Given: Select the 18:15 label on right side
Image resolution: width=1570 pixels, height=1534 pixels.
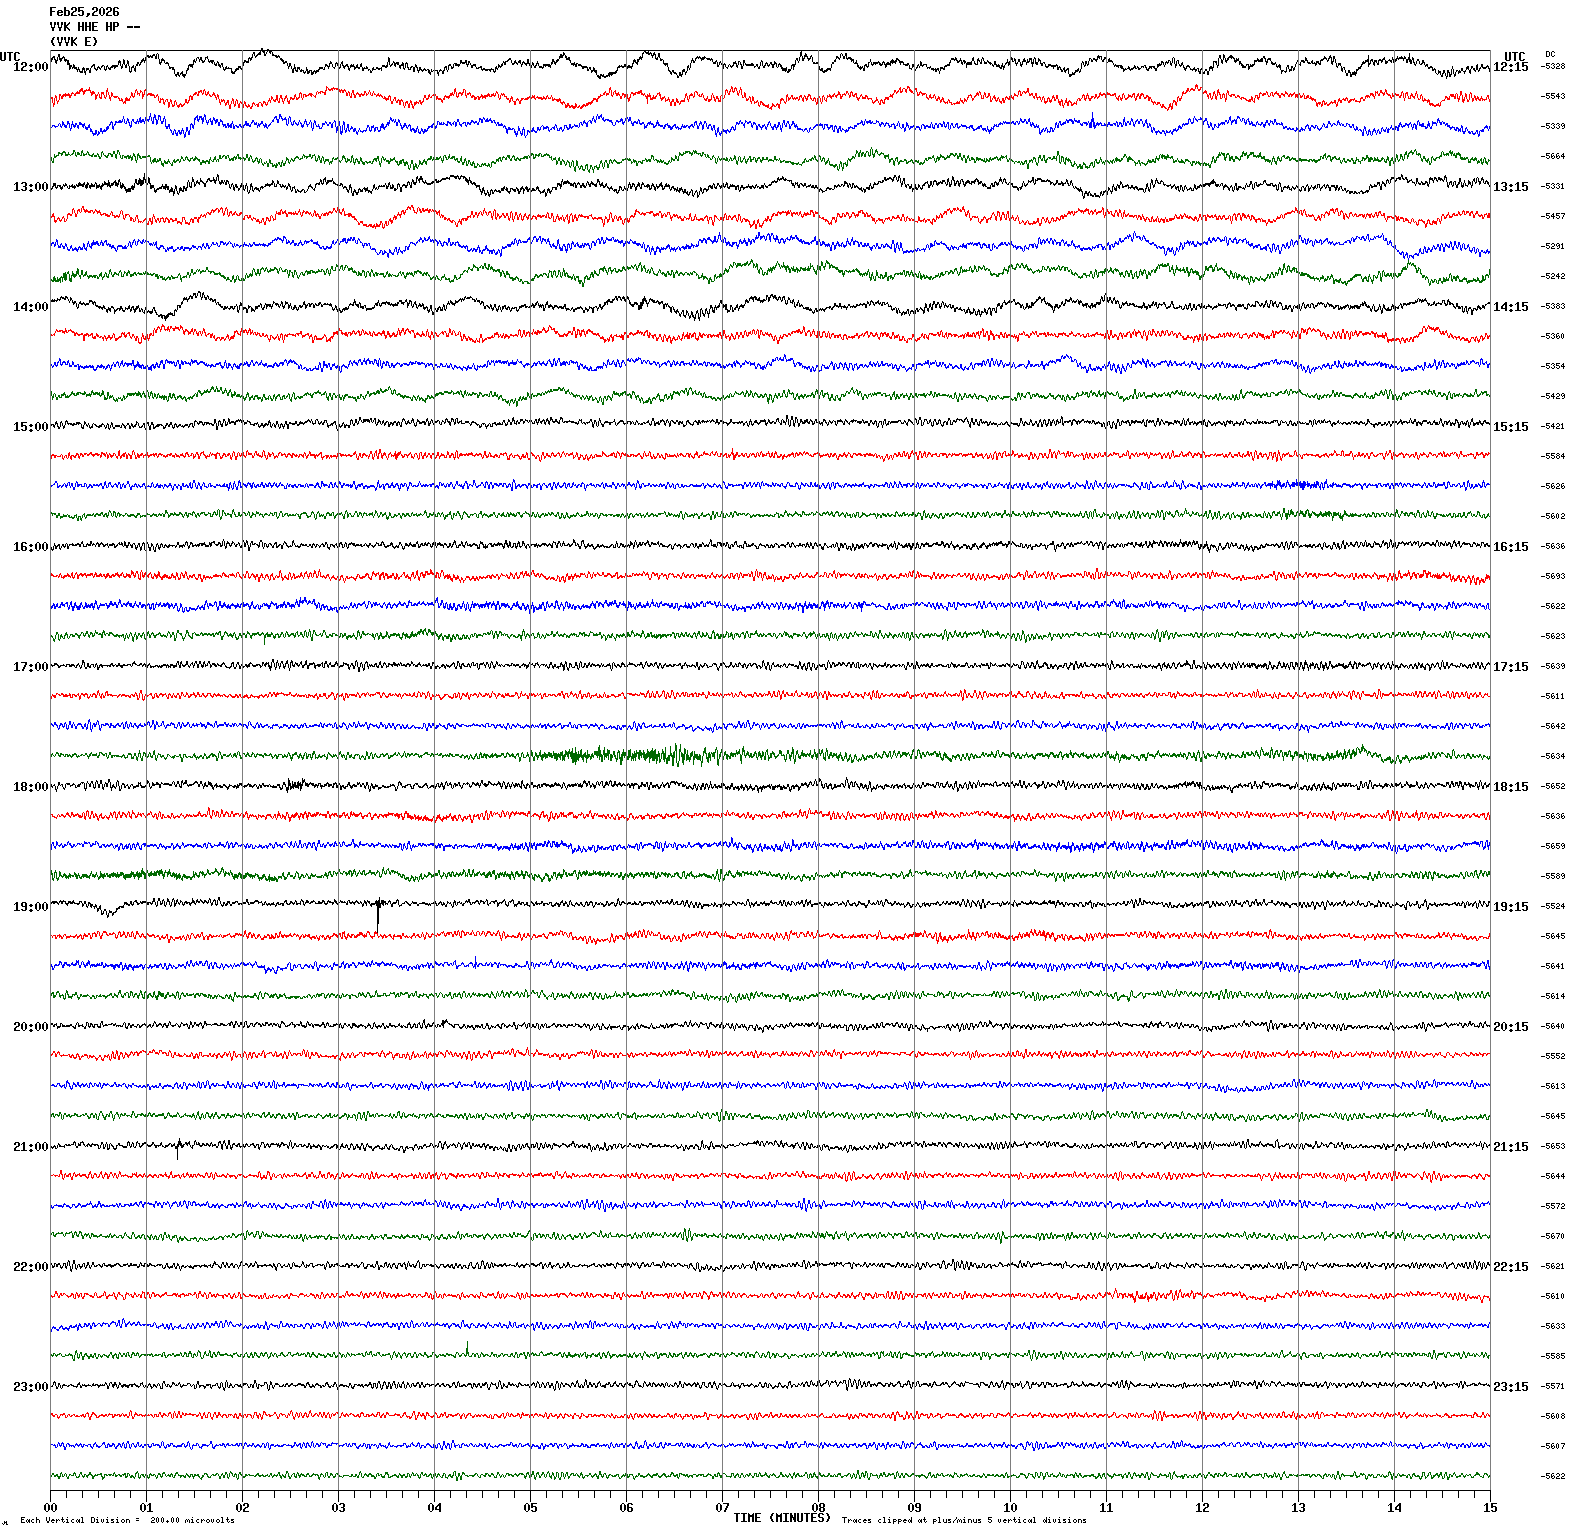Looking at the screenshot, I should pos(1510,787).
